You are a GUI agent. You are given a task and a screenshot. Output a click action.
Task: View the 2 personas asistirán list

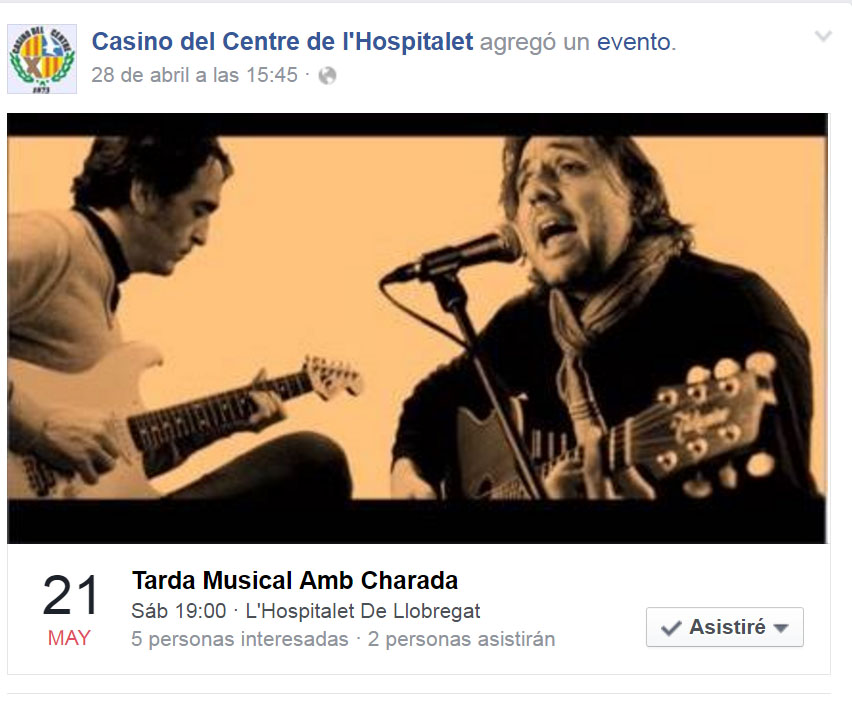[461, 639]
